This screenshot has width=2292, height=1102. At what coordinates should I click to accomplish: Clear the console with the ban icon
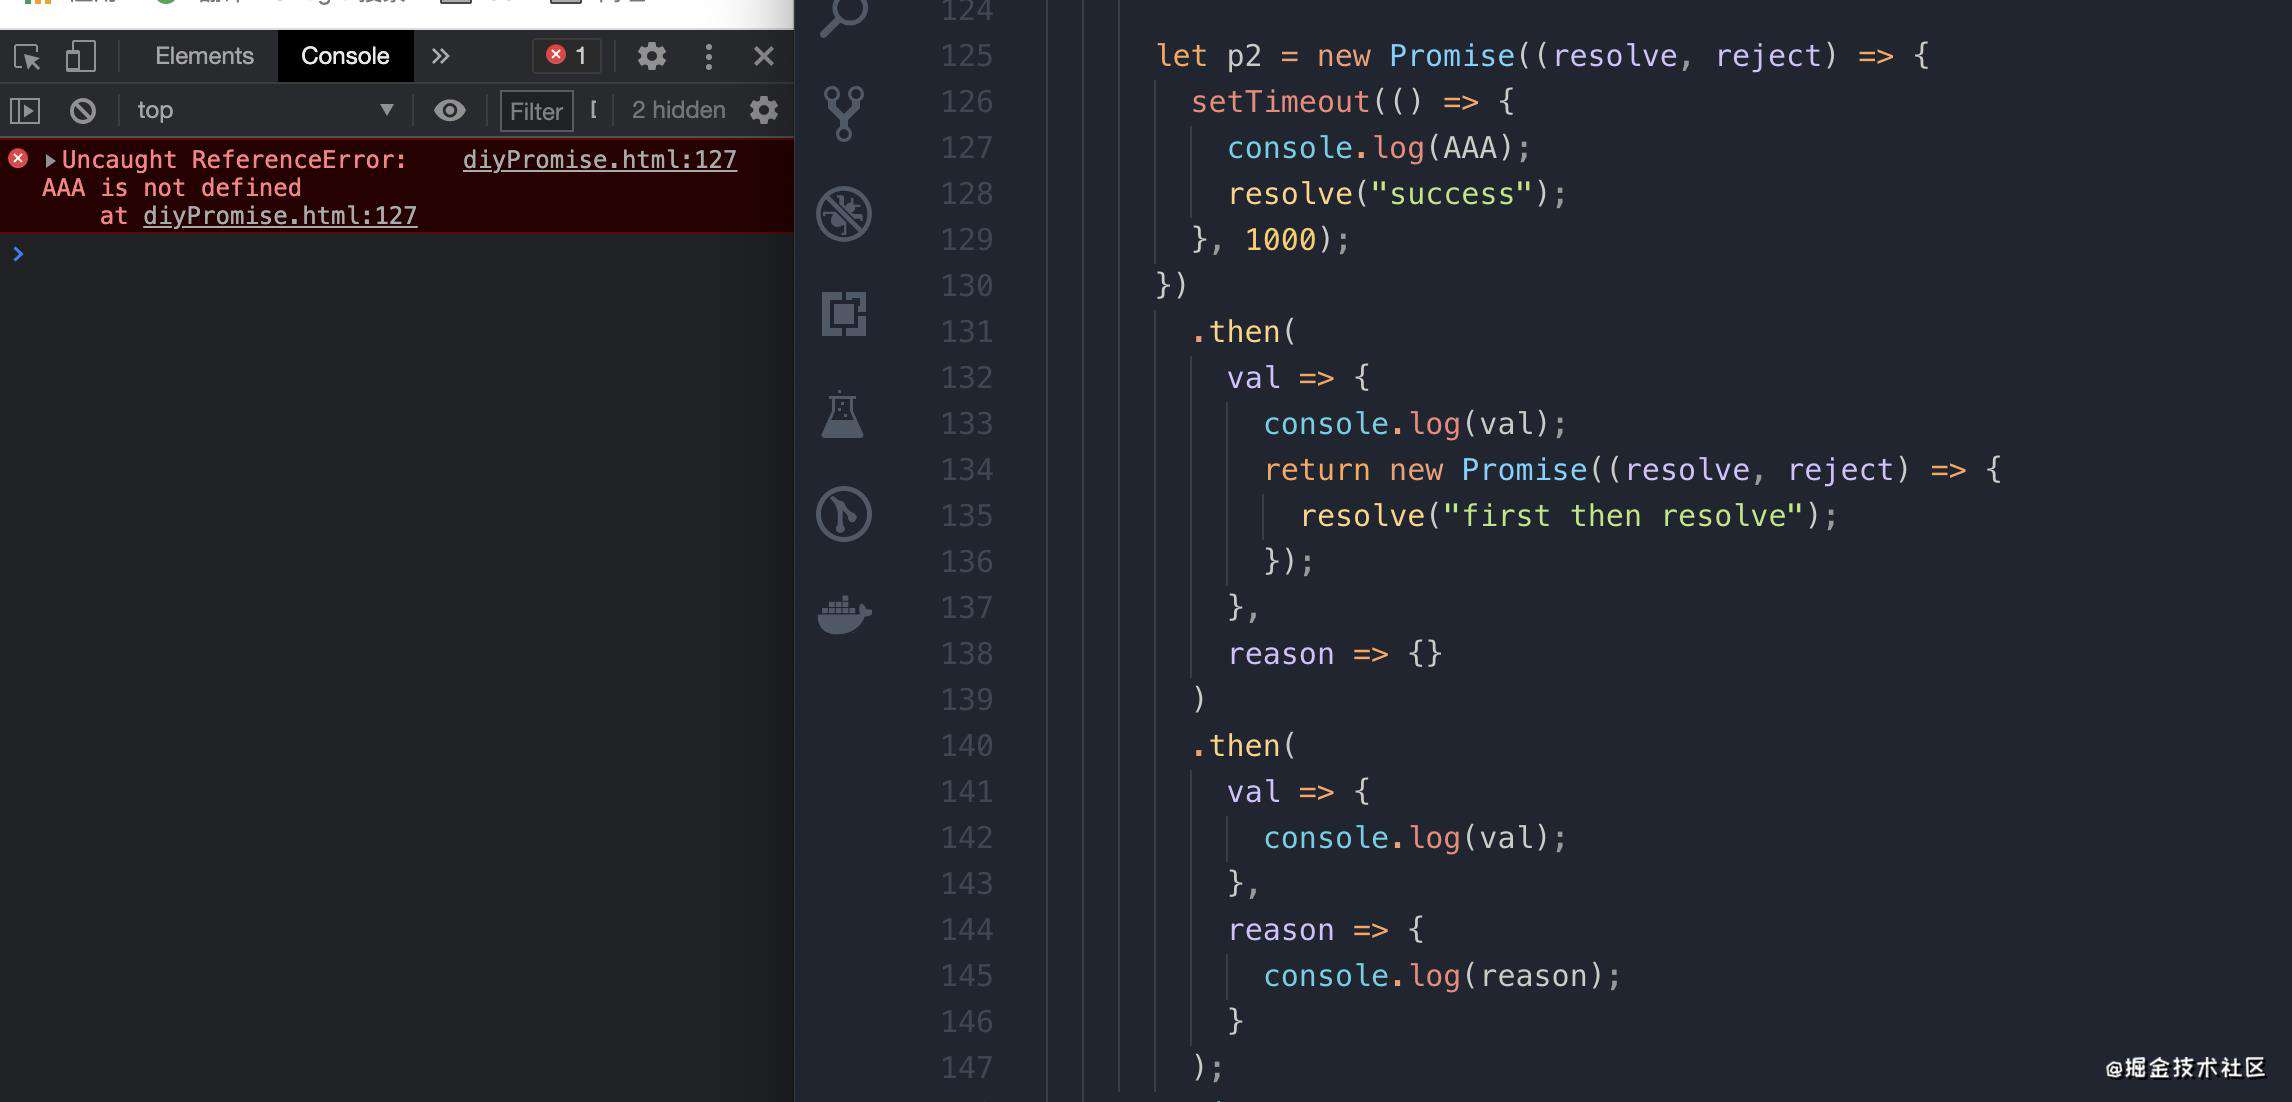coord(83,110)
